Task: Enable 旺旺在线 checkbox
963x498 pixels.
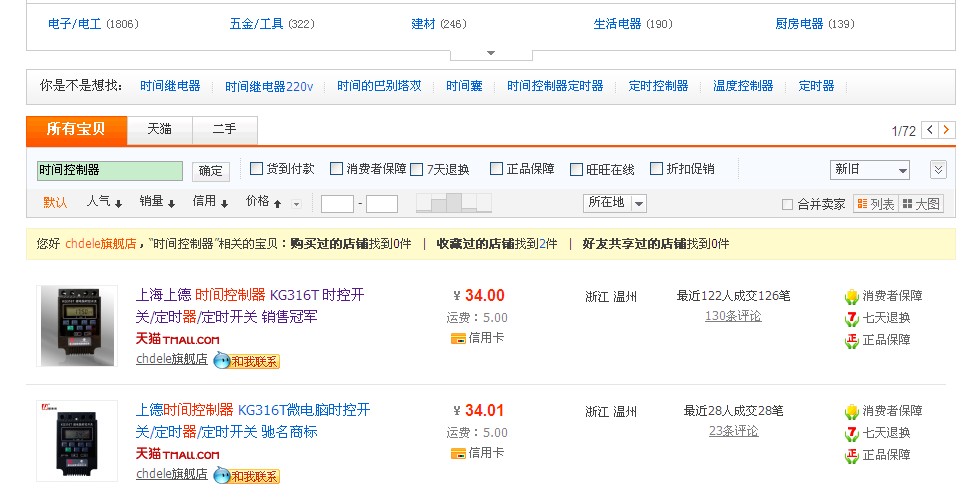Action: pyautogui.click(x=576, y=169)
